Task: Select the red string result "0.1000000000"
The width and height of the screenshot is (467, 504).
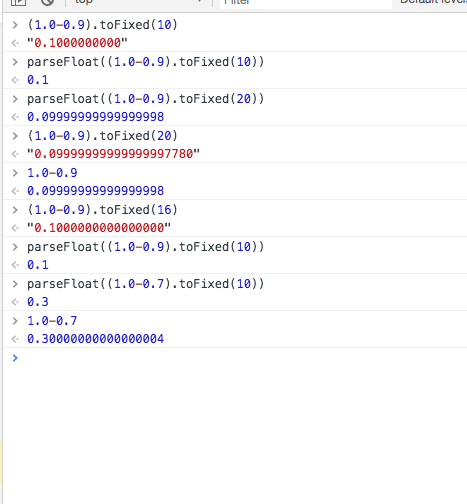Action: (77, 43)
